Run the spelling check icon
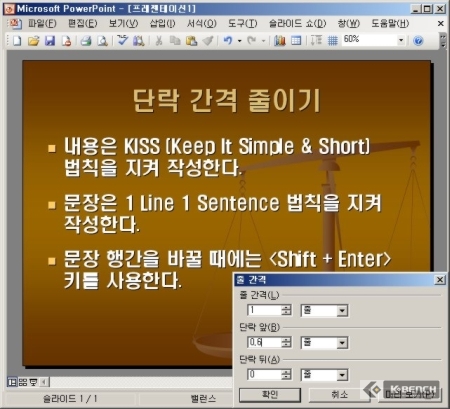Viewport: 450px width, 409px height. (x=122, y=41)
